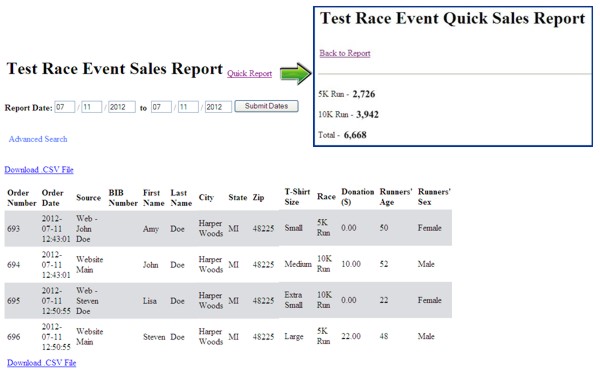This screenshot has height=377, width=600.
Task: Click donation amount 22.00 in order 696
Action: pos(351,336)
